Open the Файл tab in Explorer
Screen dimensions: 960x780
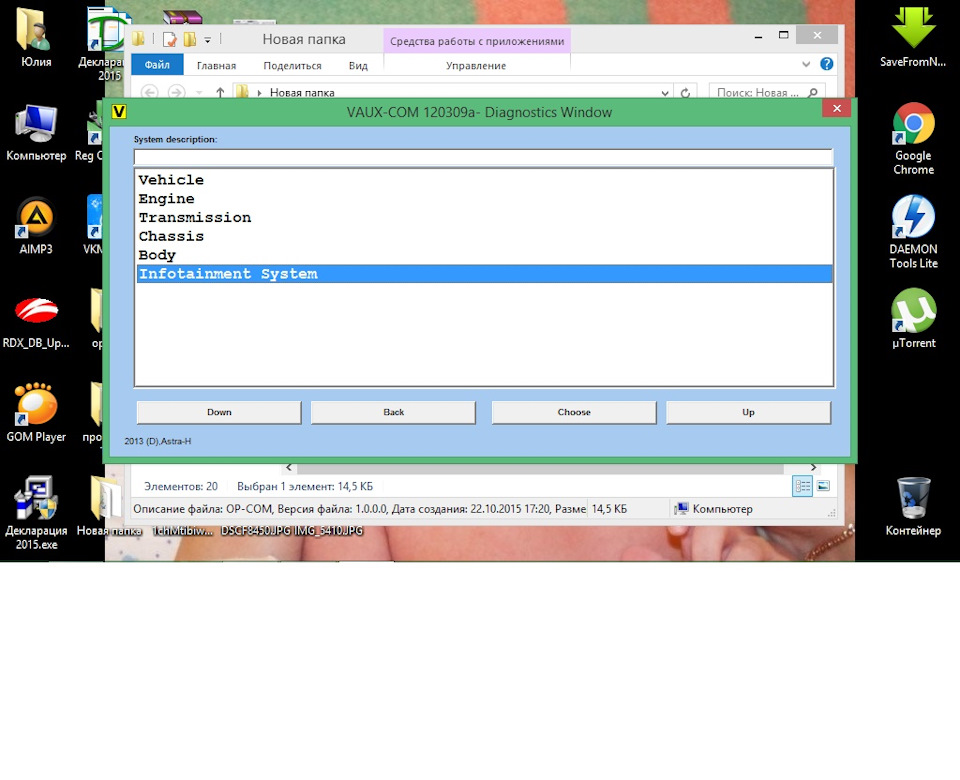157,65
